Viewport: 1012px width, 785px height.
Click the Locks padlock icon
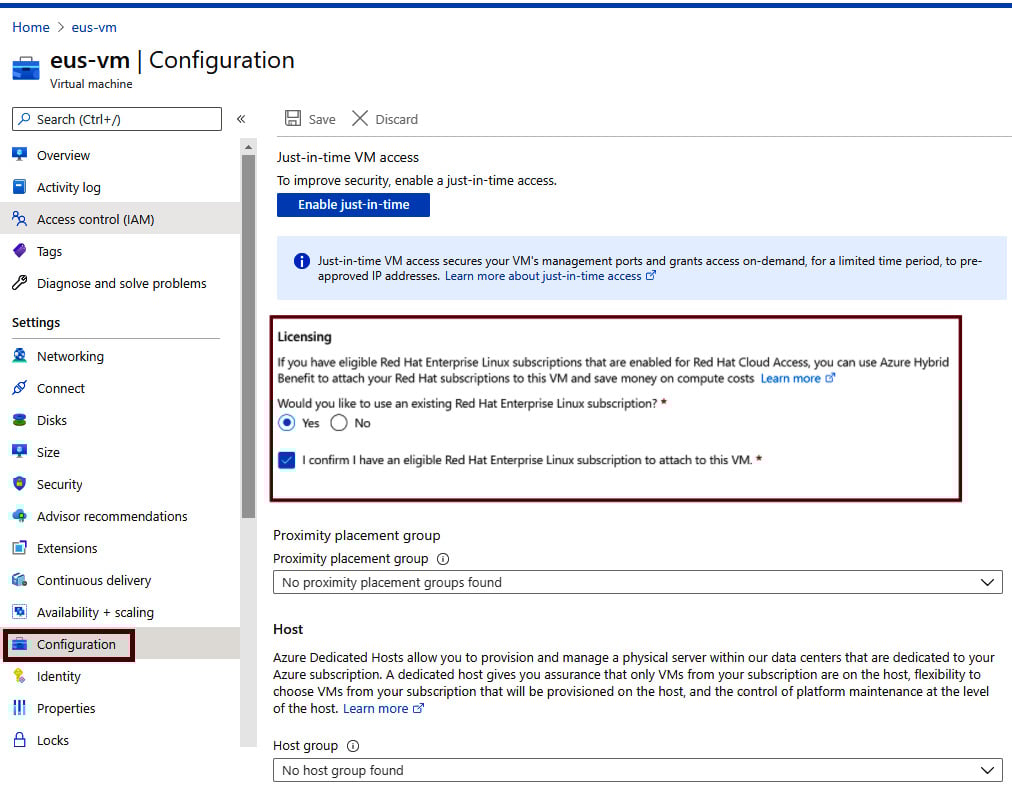pyautogui.click(x=19, y=740)
